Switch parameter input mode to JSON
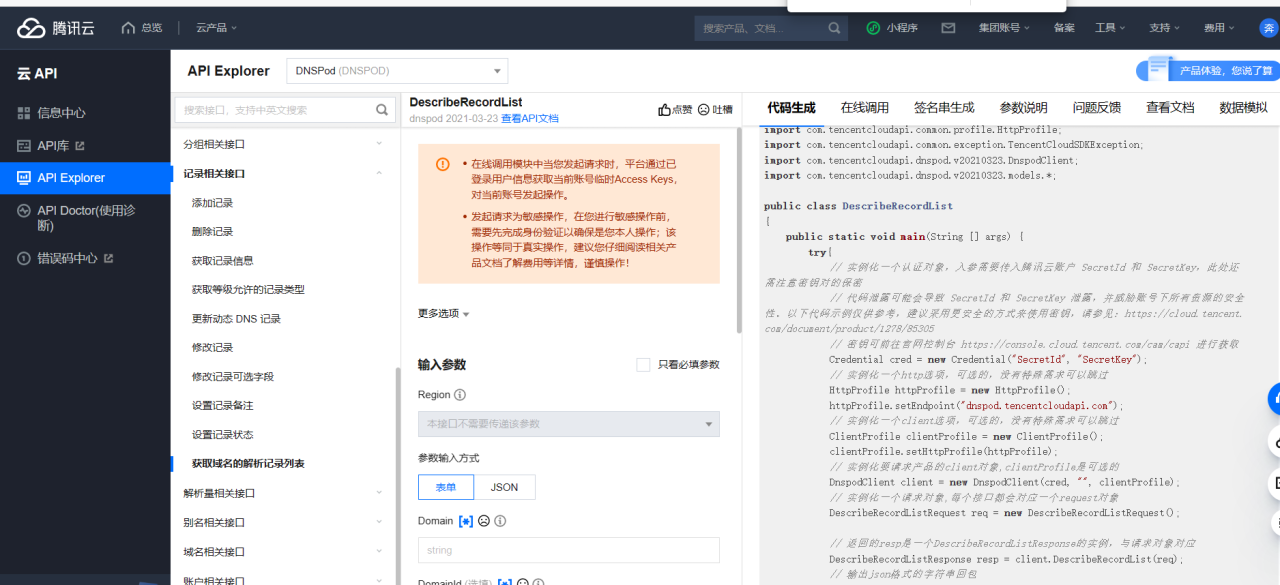1280x585 pixels. [504, 487]
